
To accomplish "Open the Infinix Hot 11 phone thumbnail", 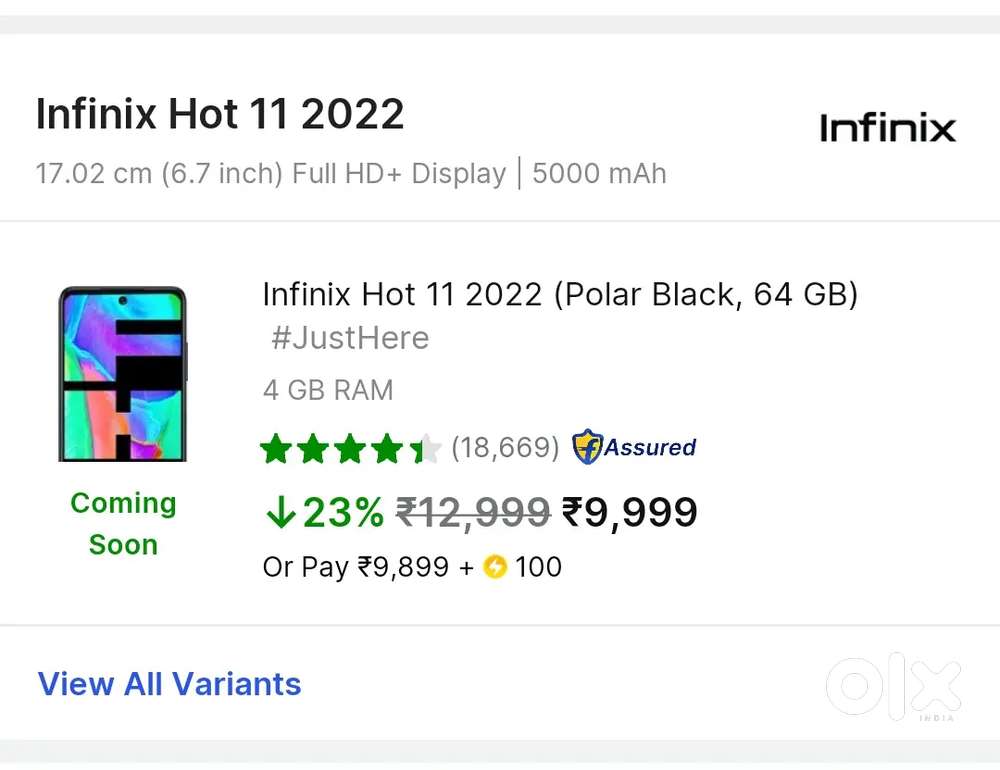I will (123, 373).
